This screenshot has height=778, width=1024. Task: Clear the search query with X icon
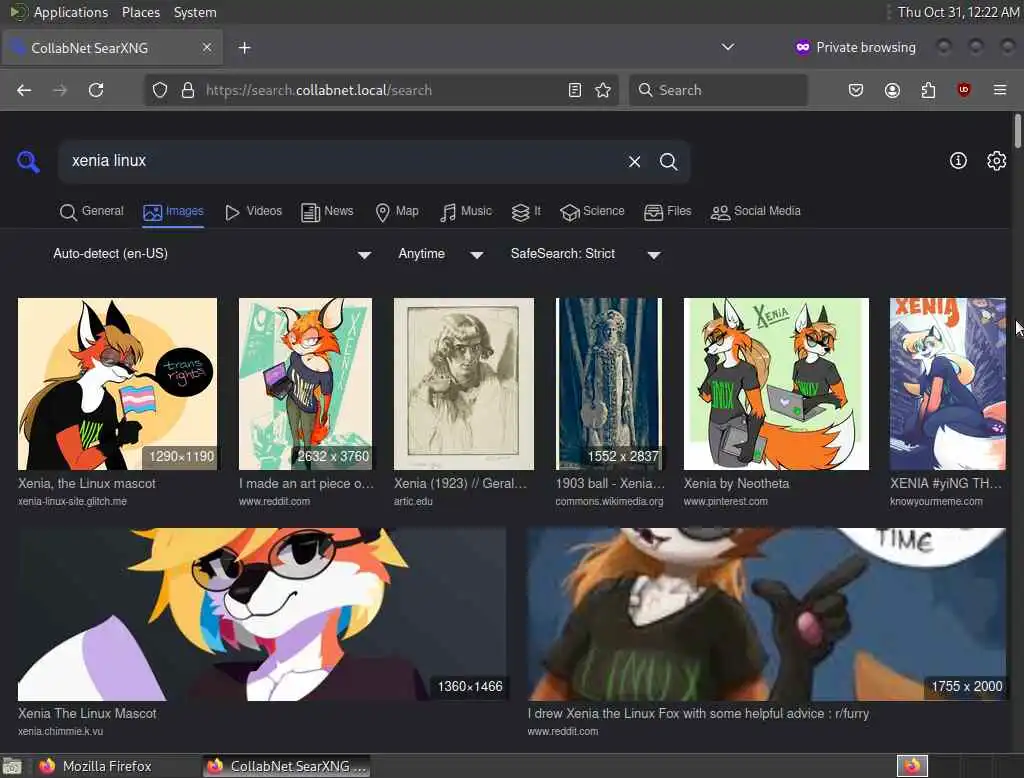pos(634,161)
